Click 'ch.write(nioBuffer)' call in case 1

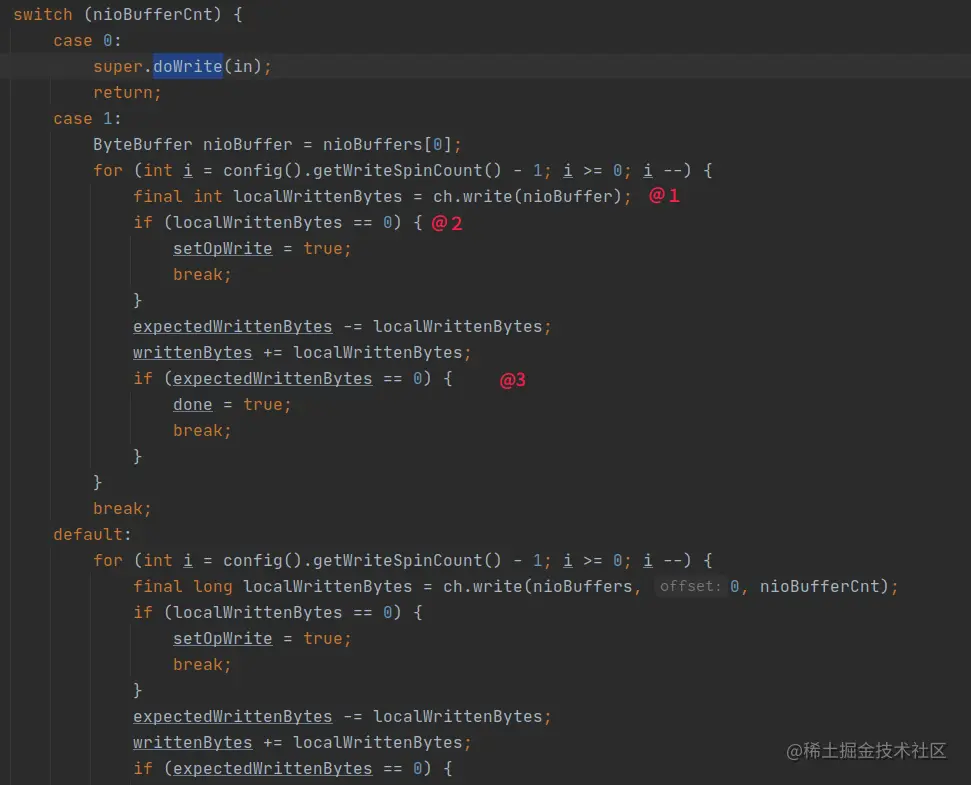coord(527,196)
